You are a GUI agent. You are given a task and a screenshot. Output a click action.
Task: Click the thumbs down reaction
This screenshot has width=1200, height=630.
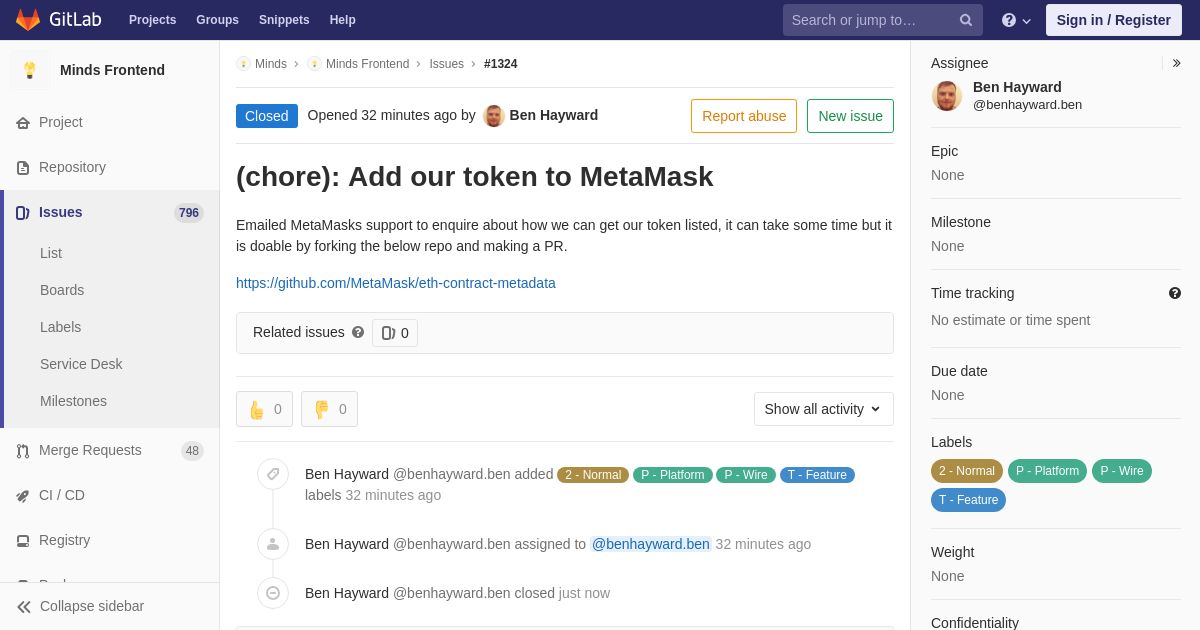(329, 409)
